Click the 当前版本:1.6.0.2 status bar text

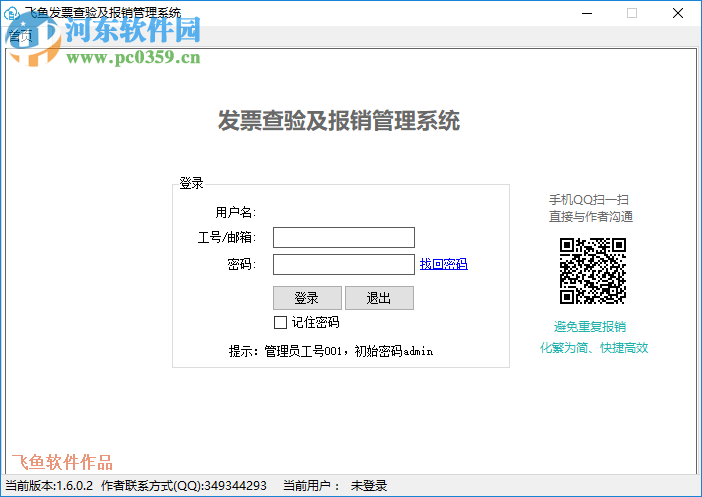point(49,486)
